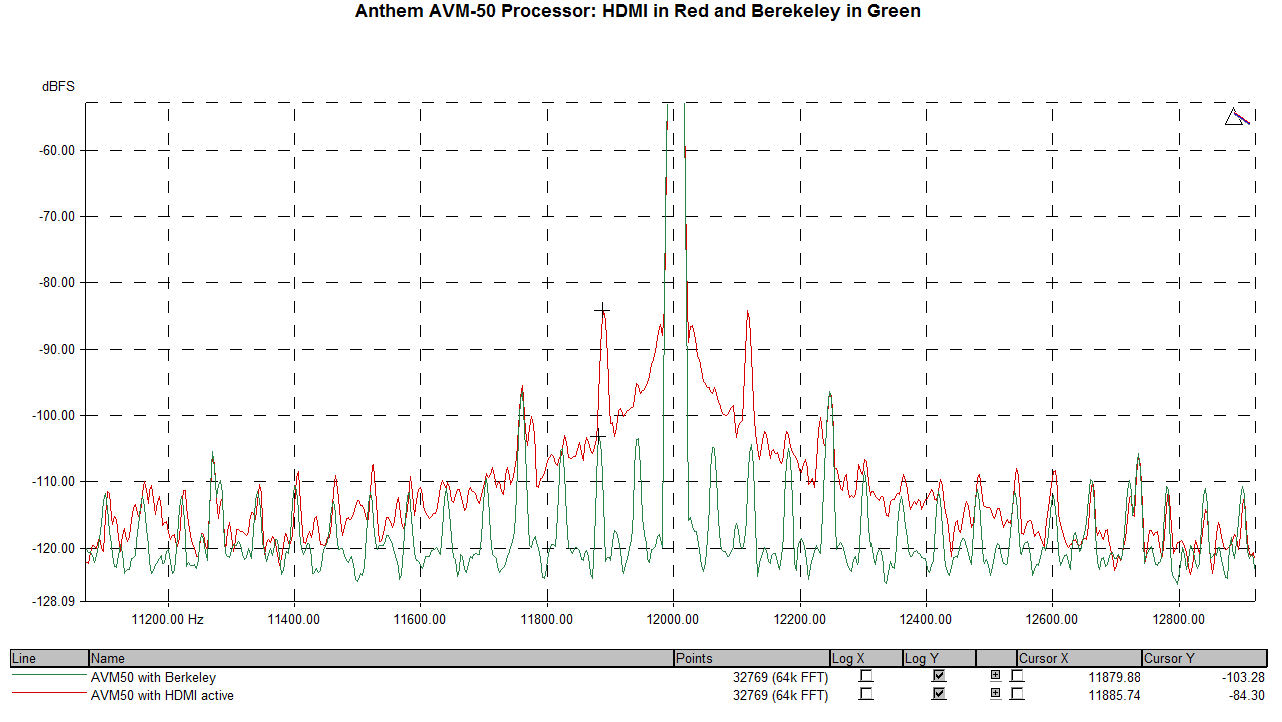Click the Points value in the HDMI active row

point(780,695)
